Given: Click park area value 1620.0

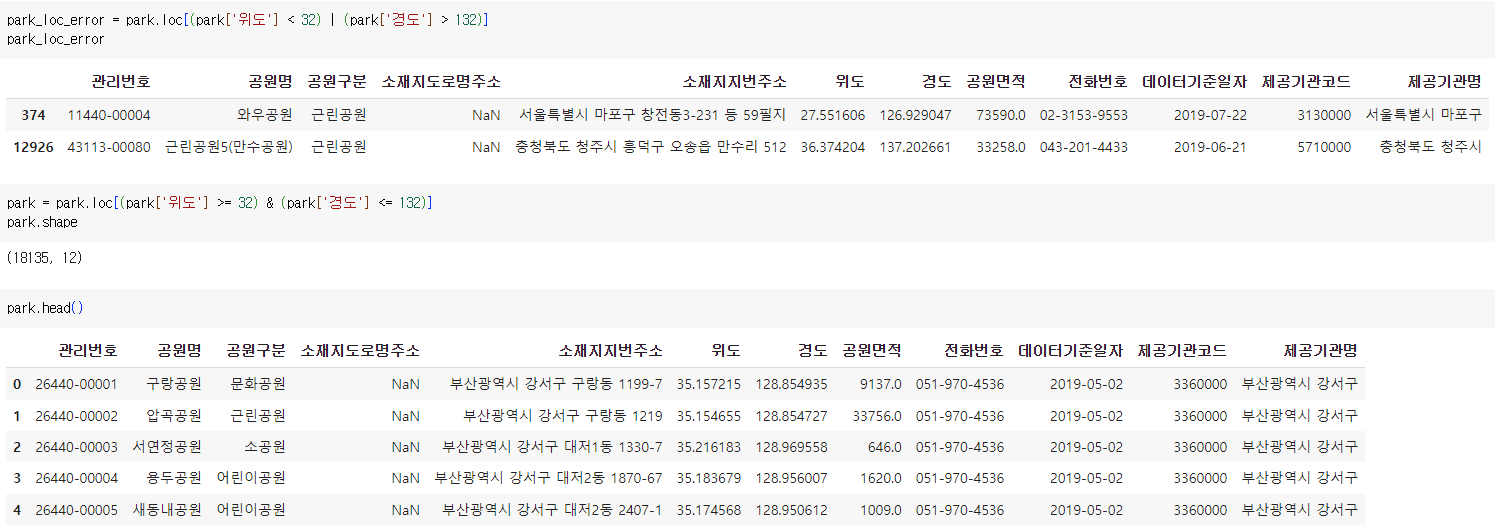Looking at the screenshot, I should (x=881, y=478).
